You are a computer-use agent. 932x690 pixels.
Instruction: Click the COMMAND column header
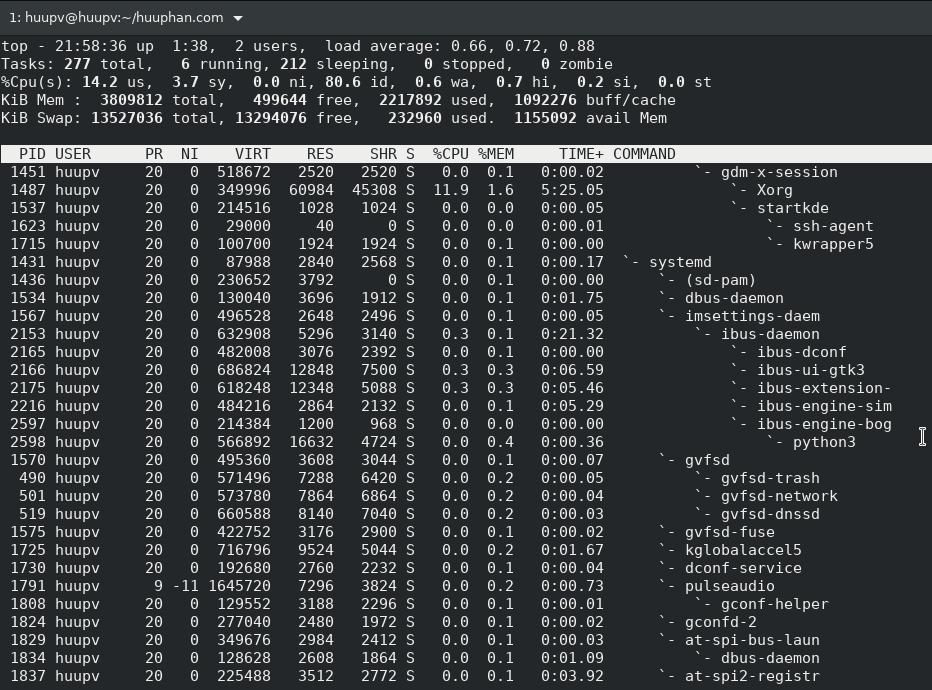(x=644, y=154)
